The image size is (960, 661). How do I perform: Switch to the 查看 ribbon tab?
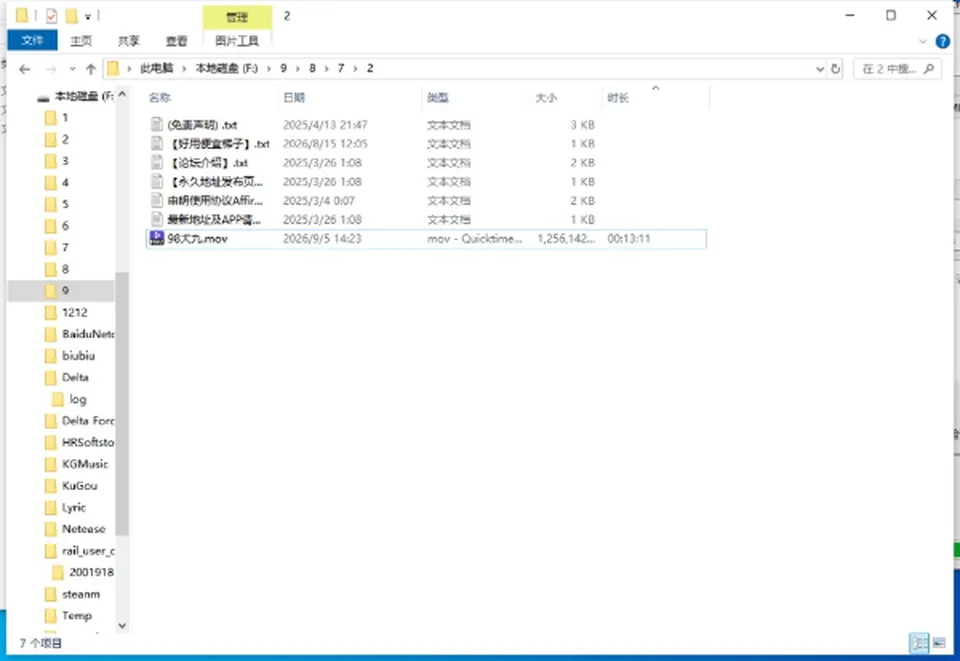click(176, 41)
